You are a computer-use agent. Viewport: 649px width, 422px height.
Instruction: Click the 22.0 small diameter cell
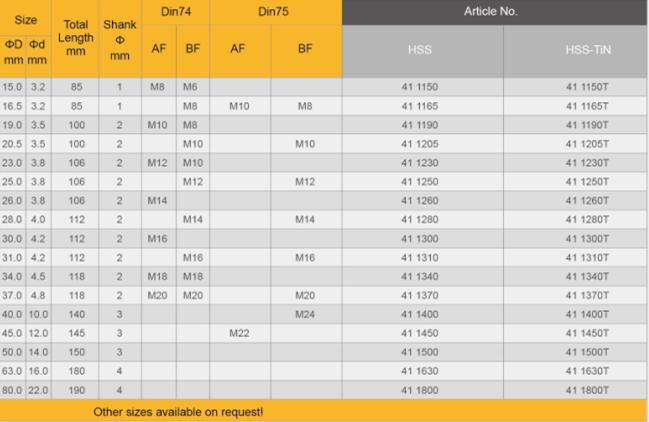click(x=37, y=389)
